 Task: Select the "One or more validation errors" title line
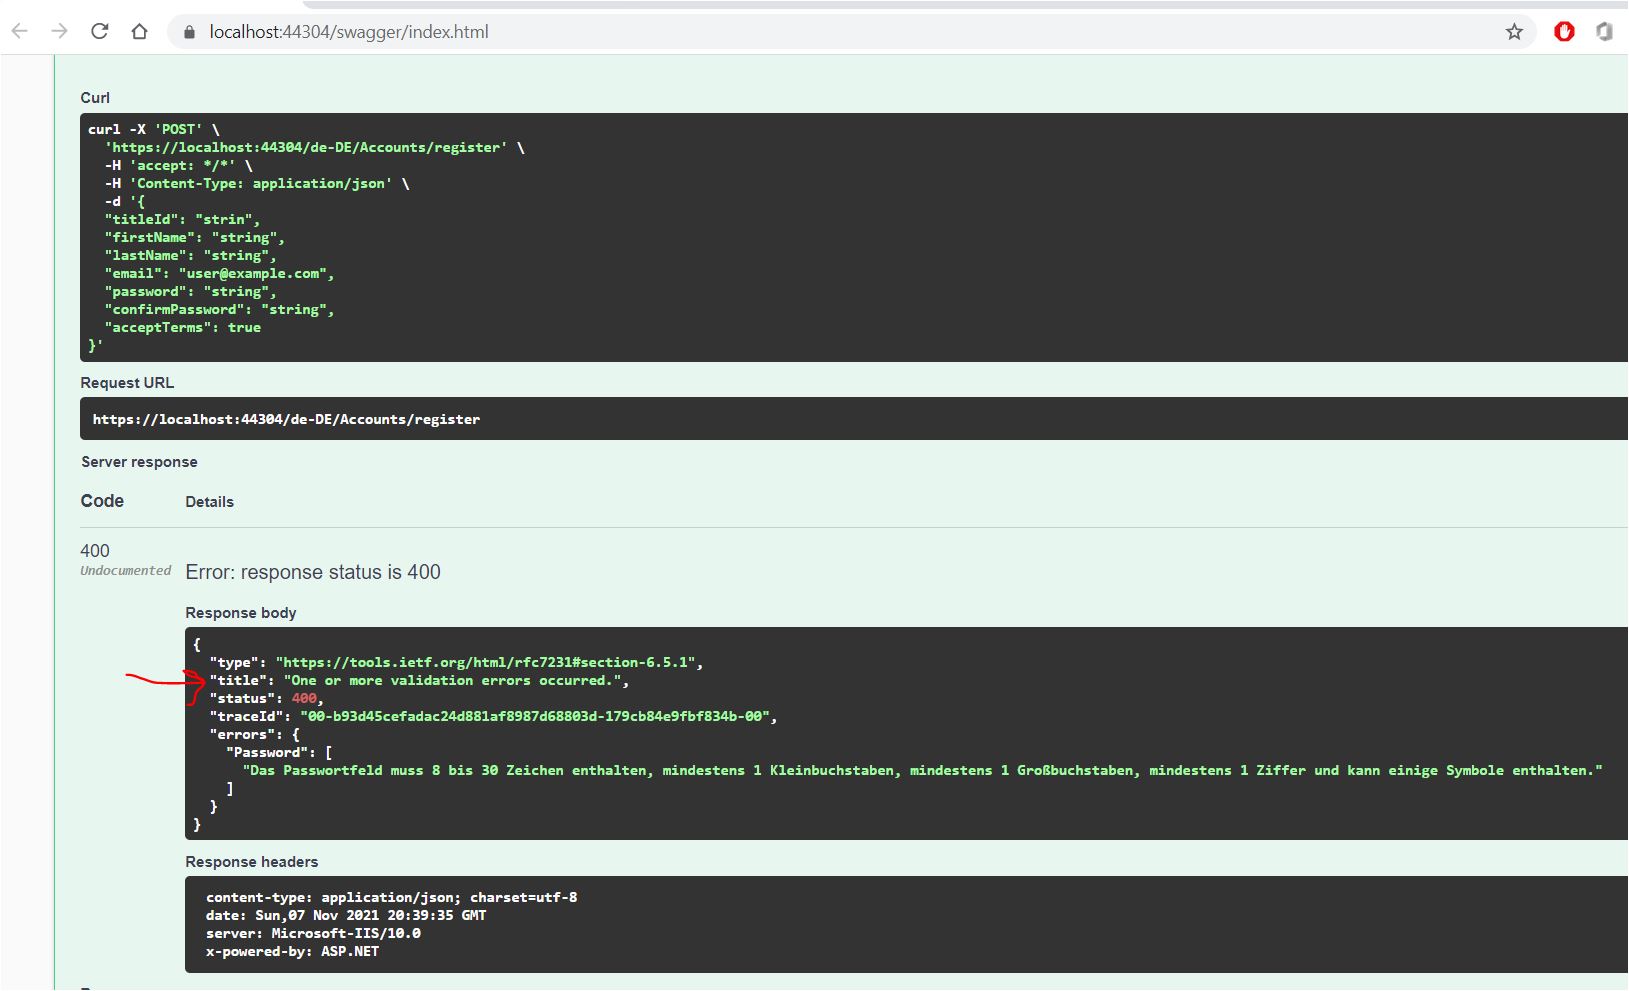[x=456, y=680]
